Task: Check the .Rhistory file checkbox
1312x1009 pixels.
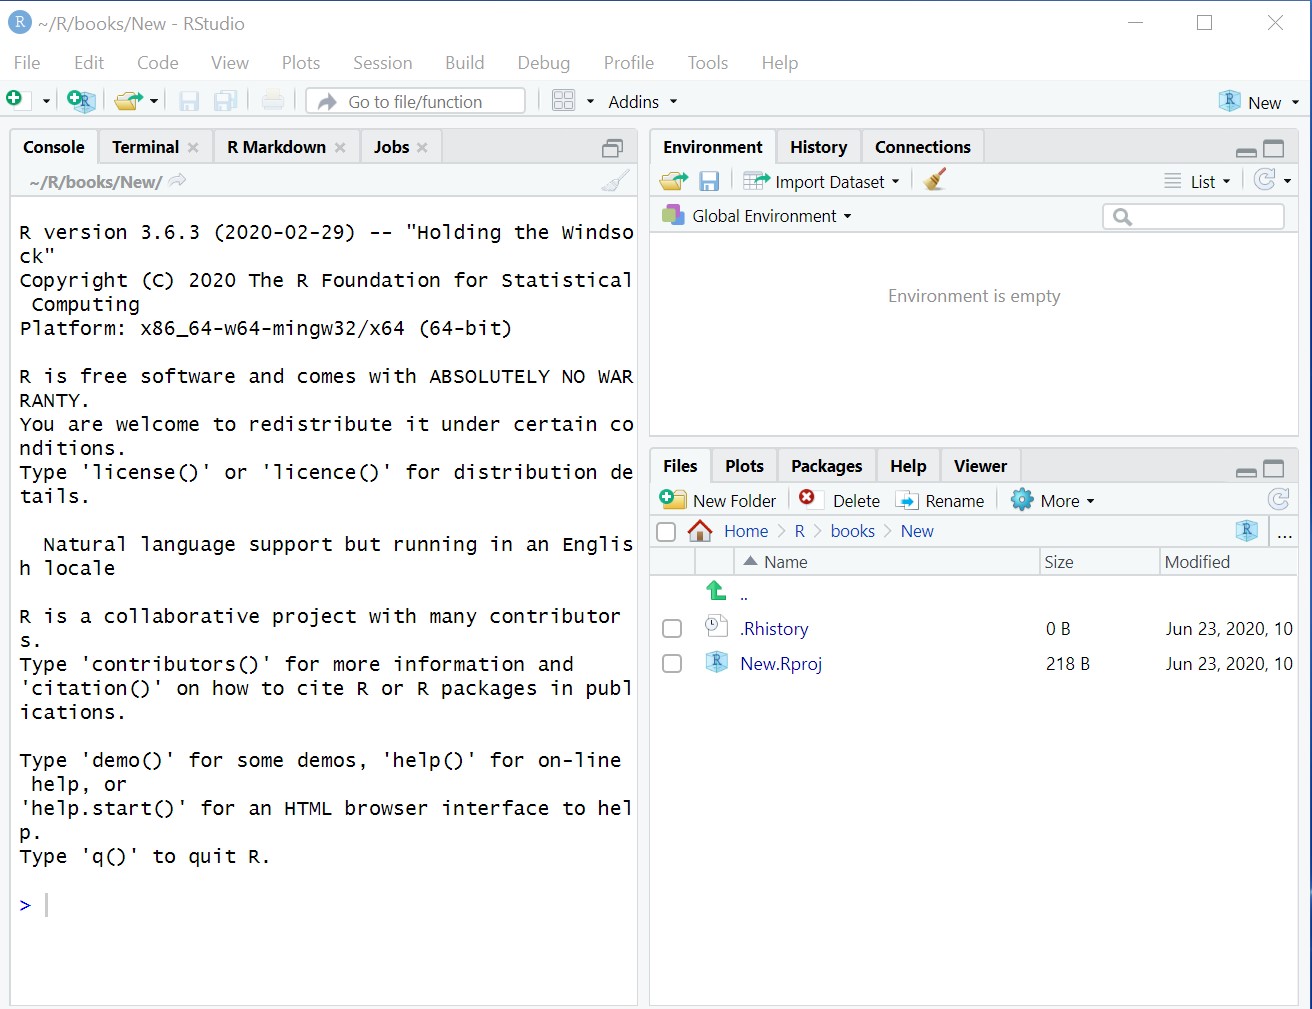Action: (672, 629)
